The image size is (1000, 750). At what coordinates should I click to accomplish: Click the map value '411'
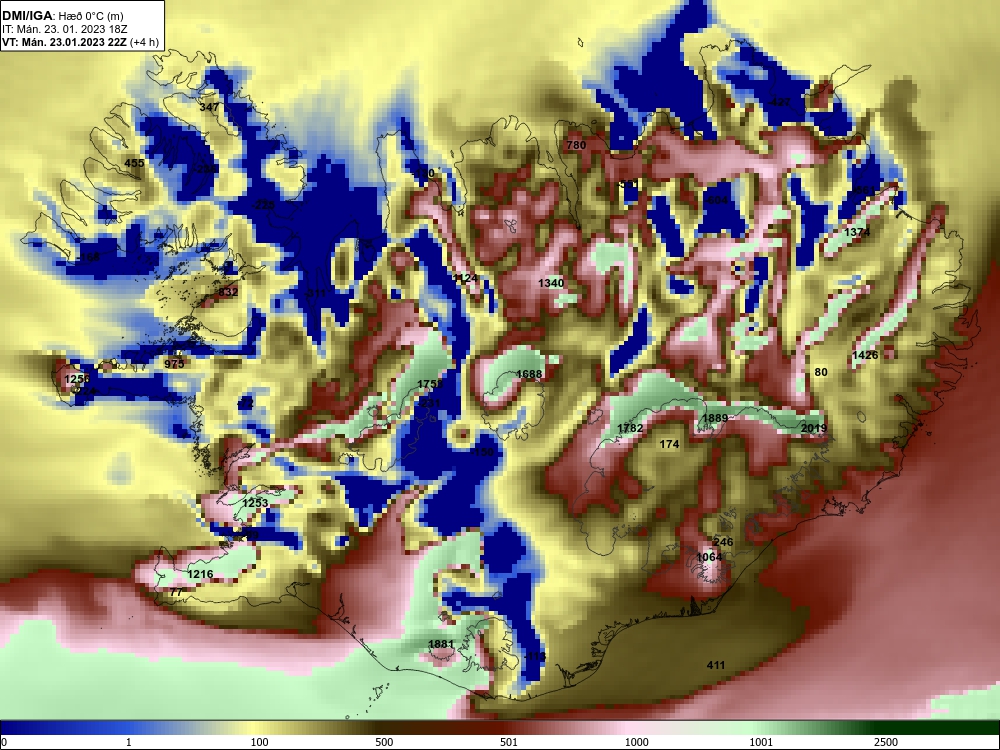(x=716, y=665)
